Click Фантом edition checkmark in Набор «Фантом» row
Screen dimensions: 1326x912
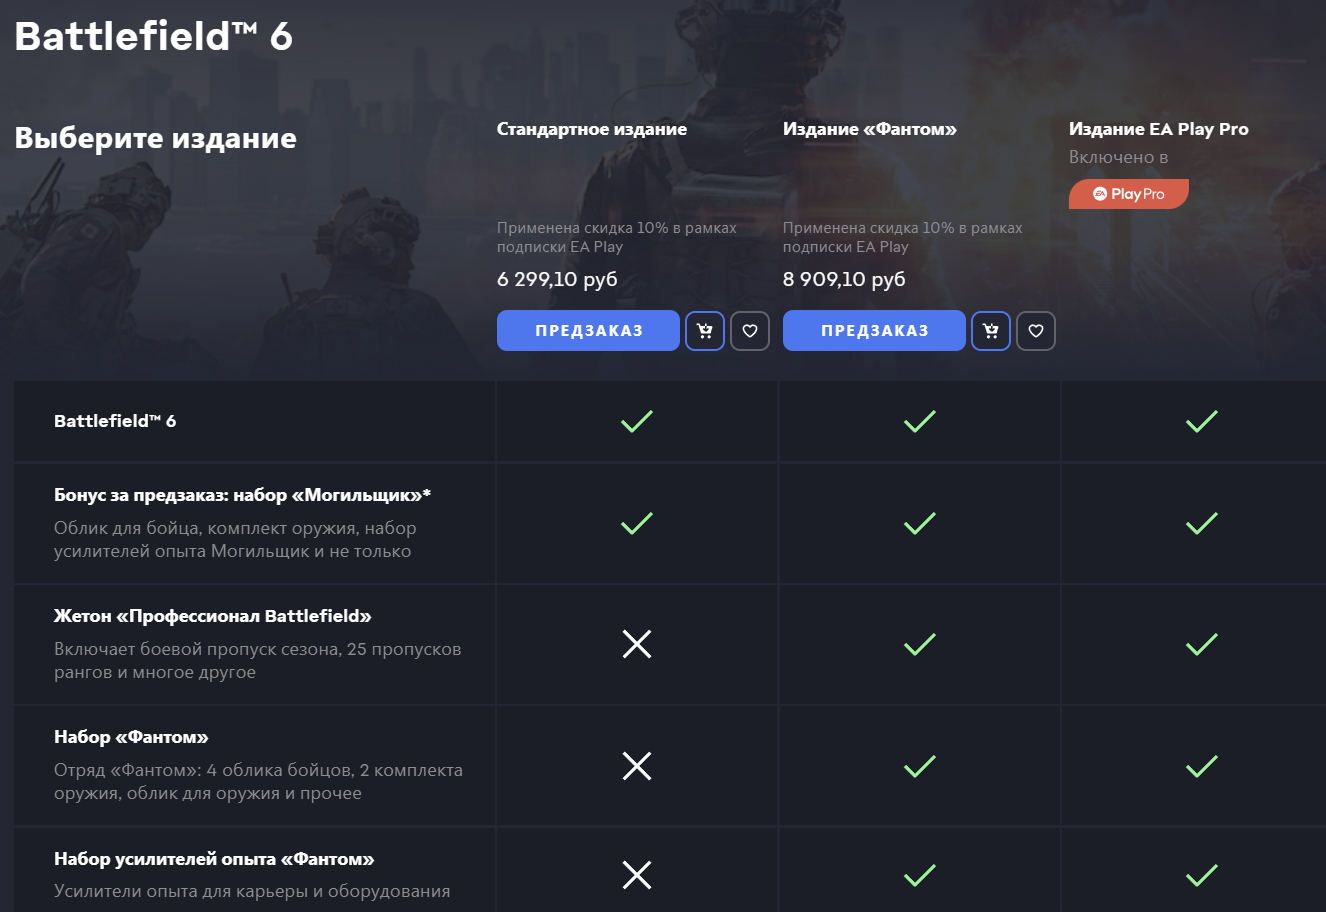tap(920, 766)
